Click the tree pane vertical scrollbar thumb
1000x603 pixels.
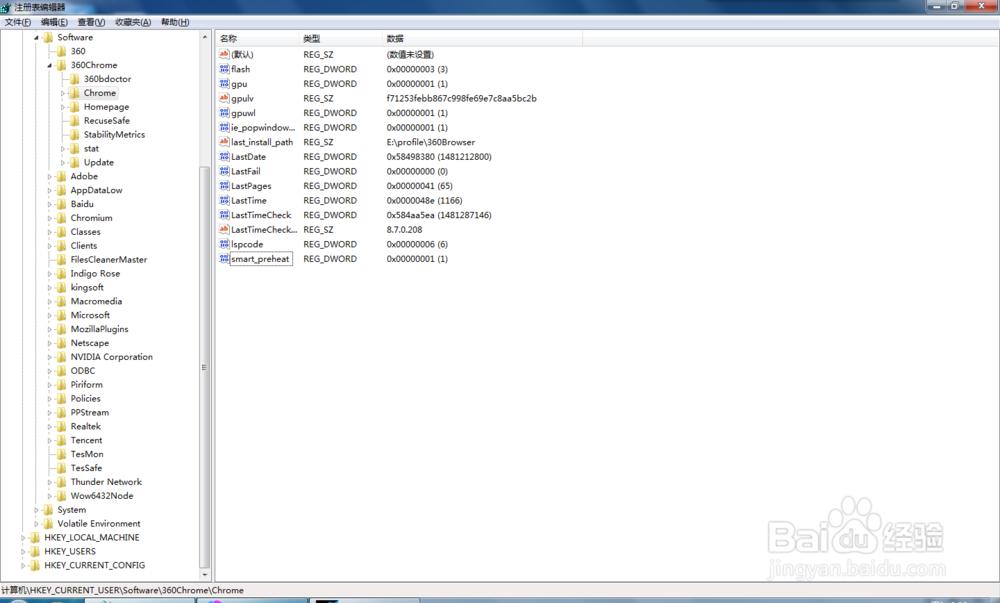coord(205,367)
